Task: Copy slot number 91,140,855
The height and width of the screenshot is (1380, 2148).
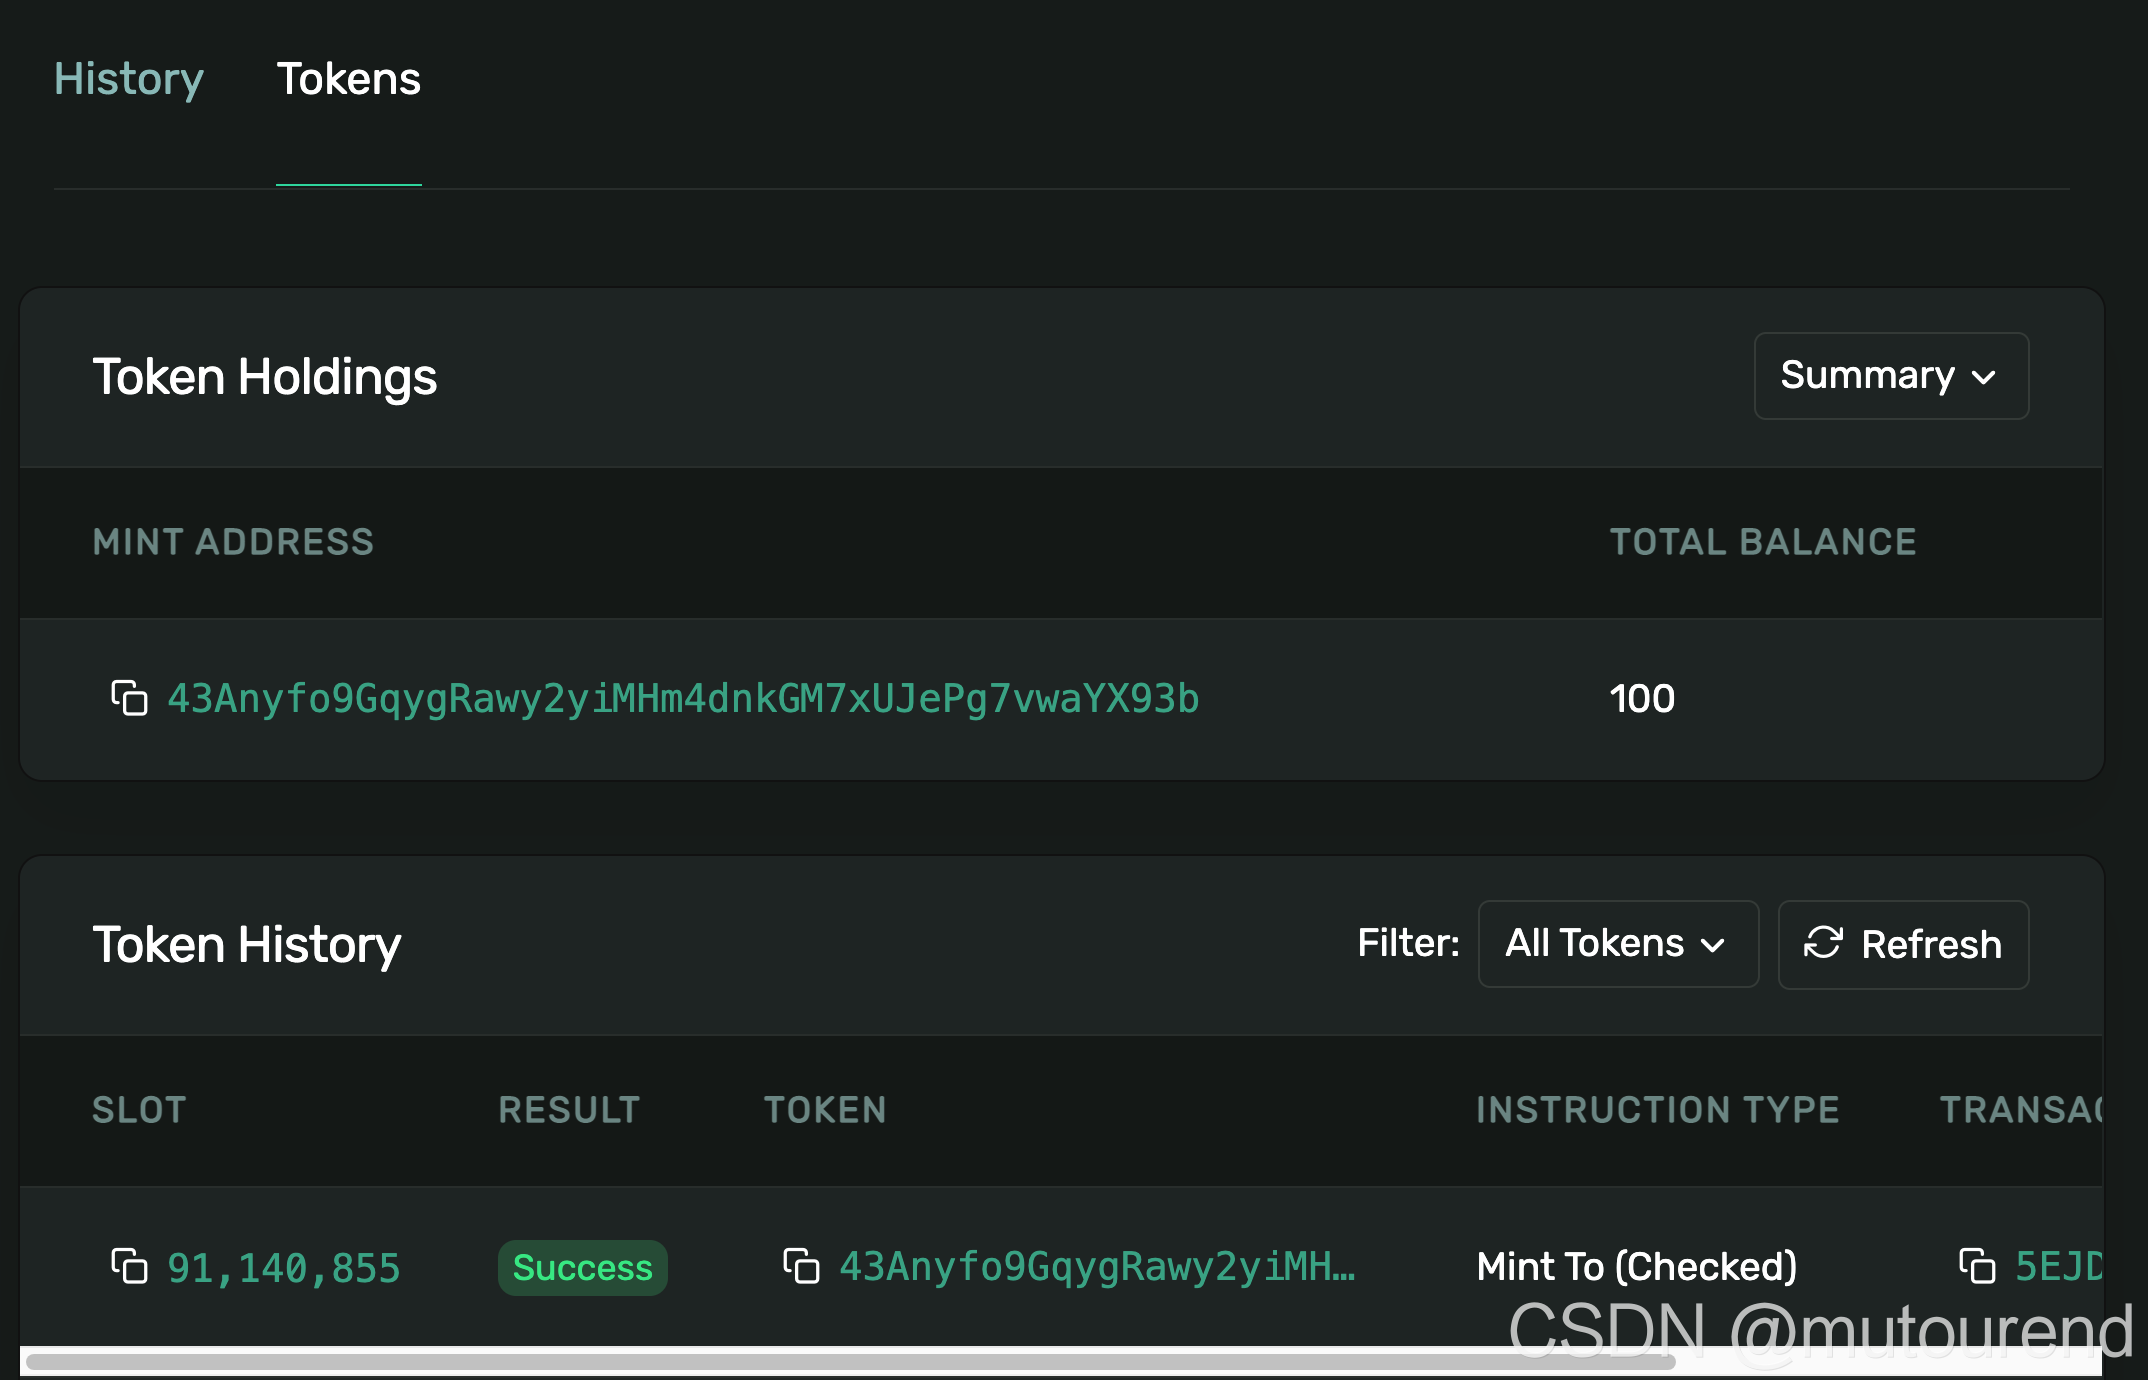Action: (129, 1266)
